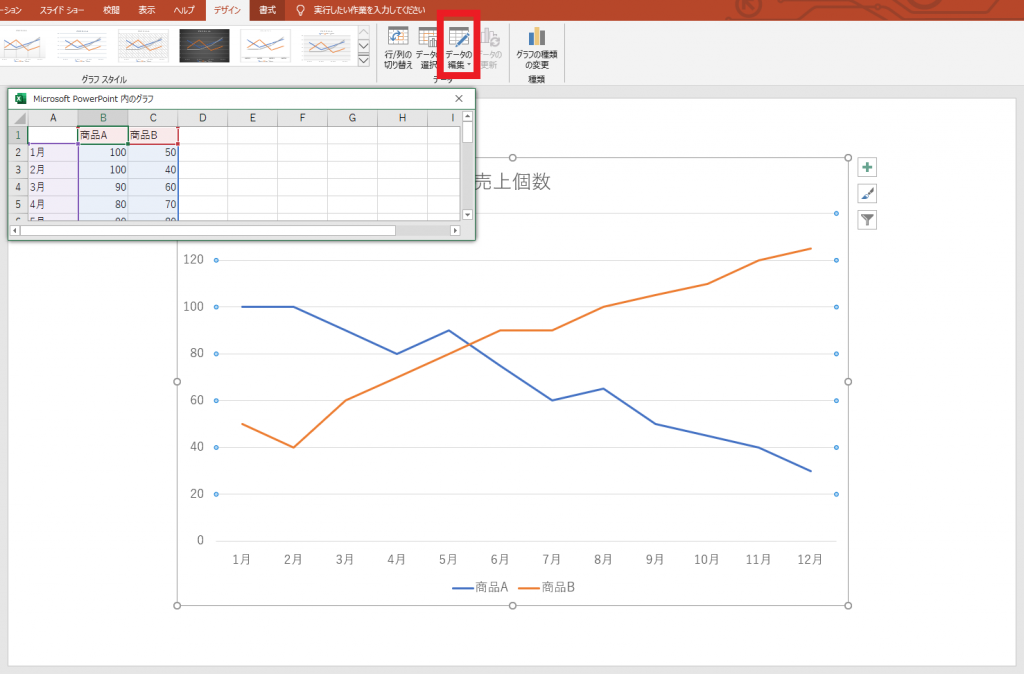The height and width of the screenshot is (674, 1024).
Task: Click the 行/列の切り替え icon
Action: [397, 38]
